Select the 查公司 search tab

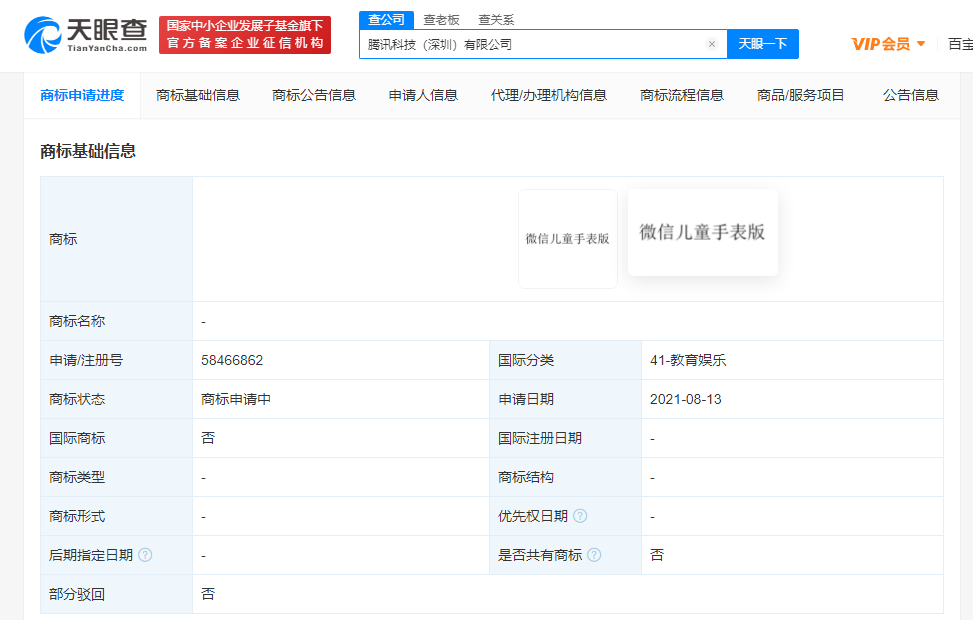tap(386, 20)
